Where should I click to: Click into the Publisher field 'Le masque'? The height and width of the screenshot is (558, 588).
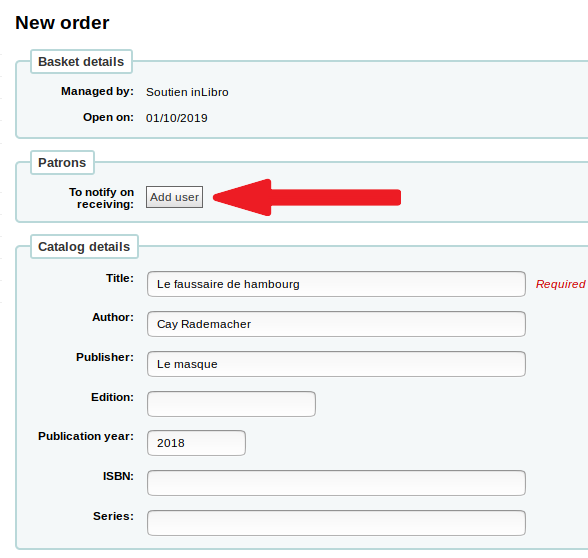(x=336, y=364)
